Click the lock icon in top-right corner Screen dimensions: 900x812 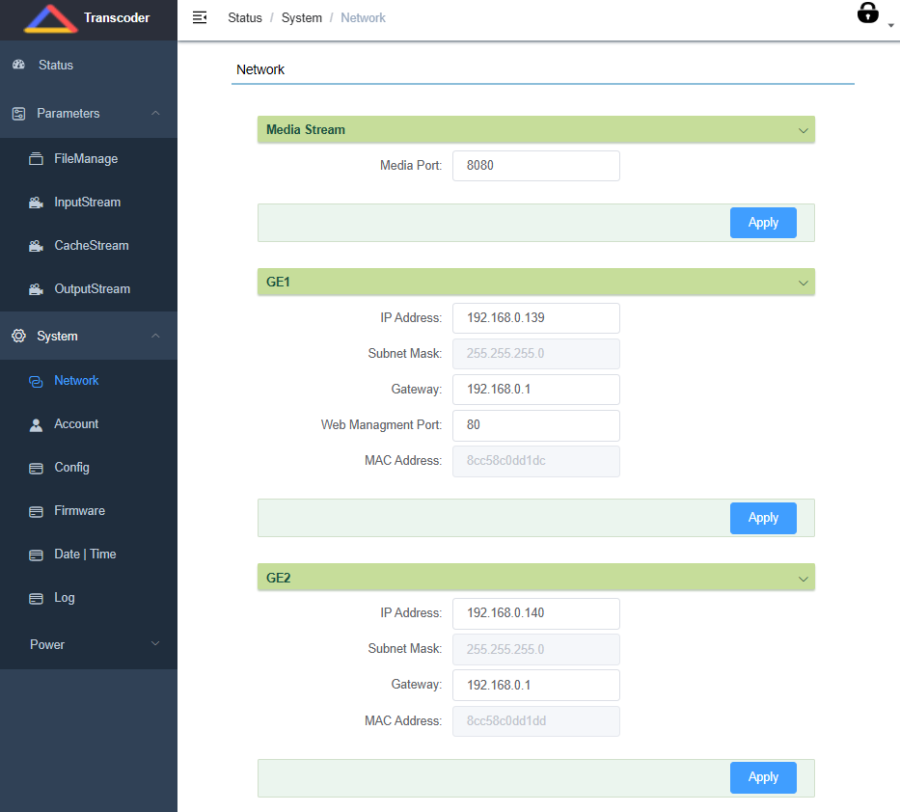click(x=868, y=13)
